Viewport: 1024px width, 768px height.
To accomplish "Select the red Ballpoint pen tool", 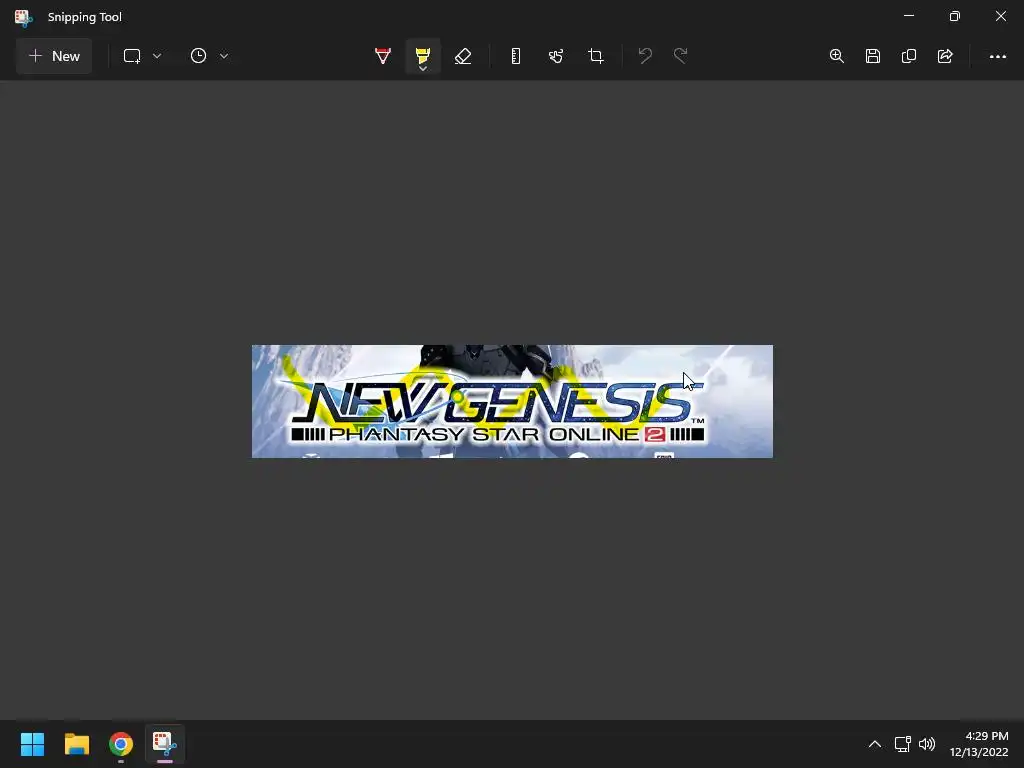I will pyautogui.click(x=383, y=56).
